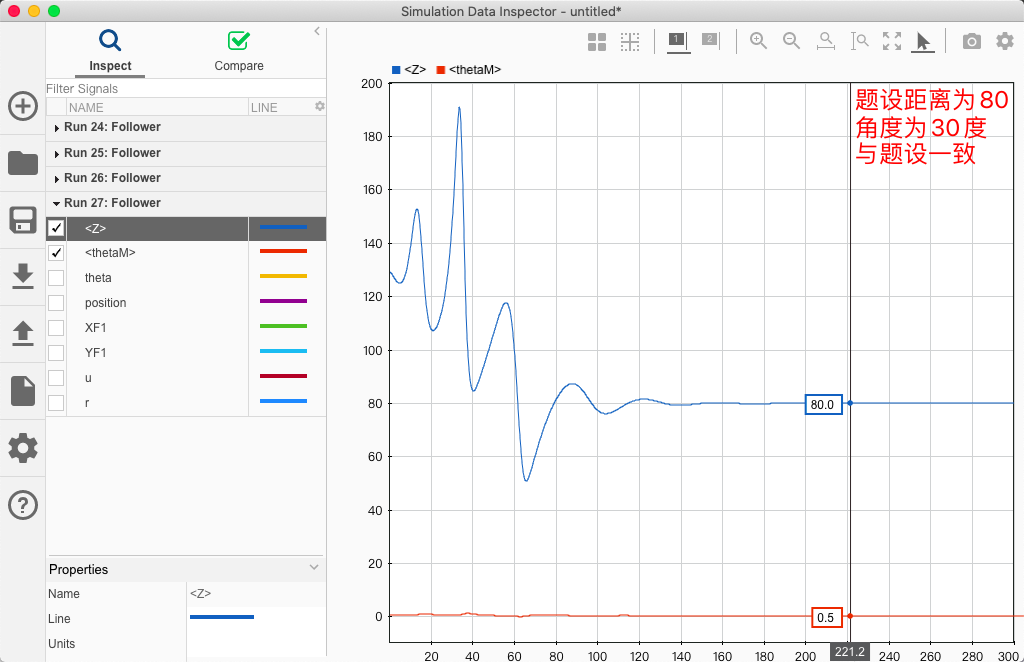Expand Run 24: Follower

(x=57, y=128)
